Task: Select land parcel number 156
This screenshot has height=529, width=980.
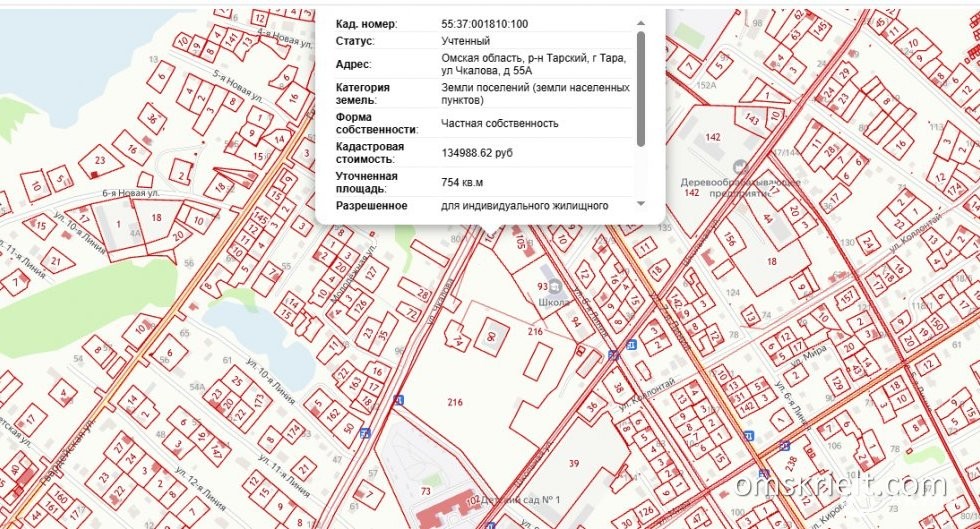Action: tap(729, 240)
